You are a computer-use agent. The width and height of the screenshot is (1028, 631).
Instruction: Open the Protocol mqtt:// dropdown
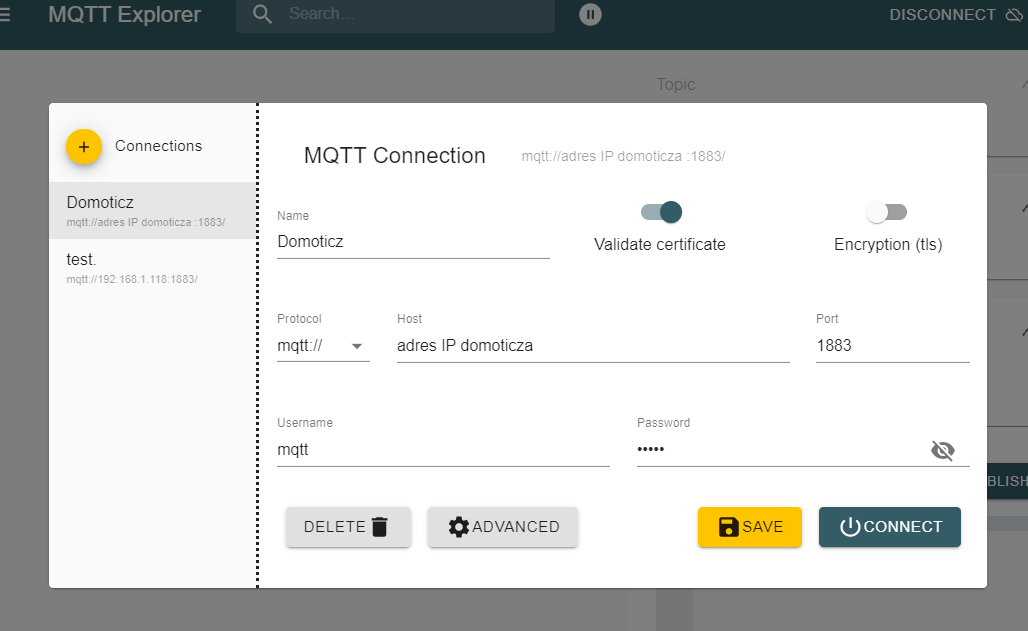[x=323, y=346]
